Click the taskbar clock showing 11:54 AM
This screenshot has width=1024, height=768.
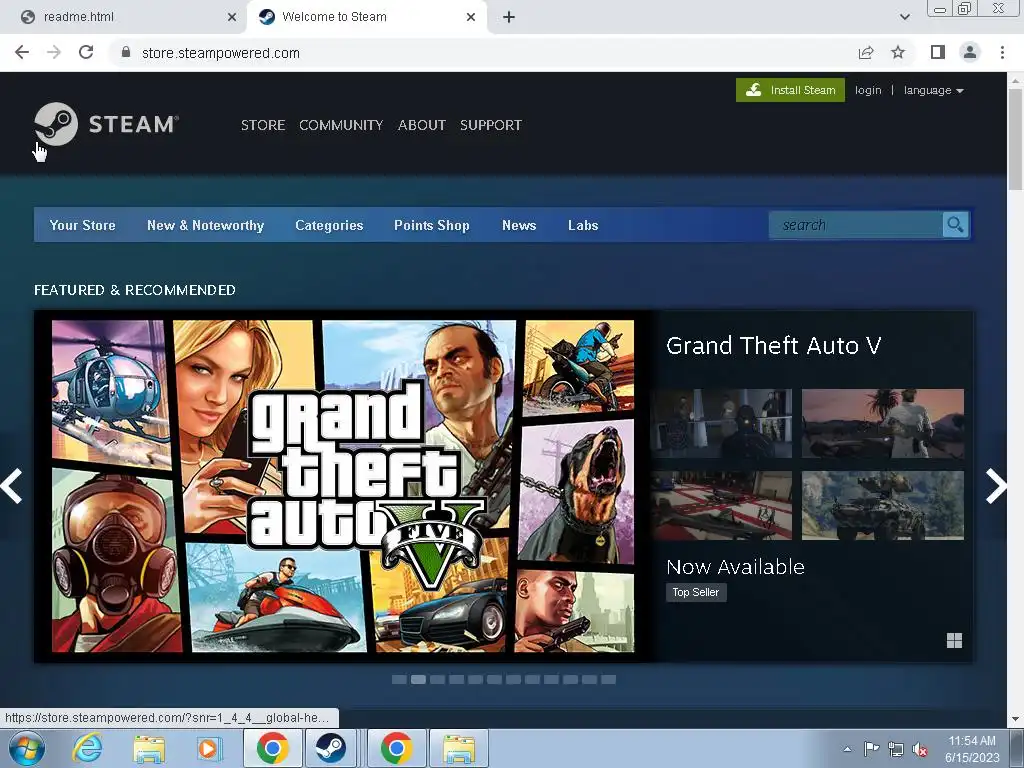972,749
